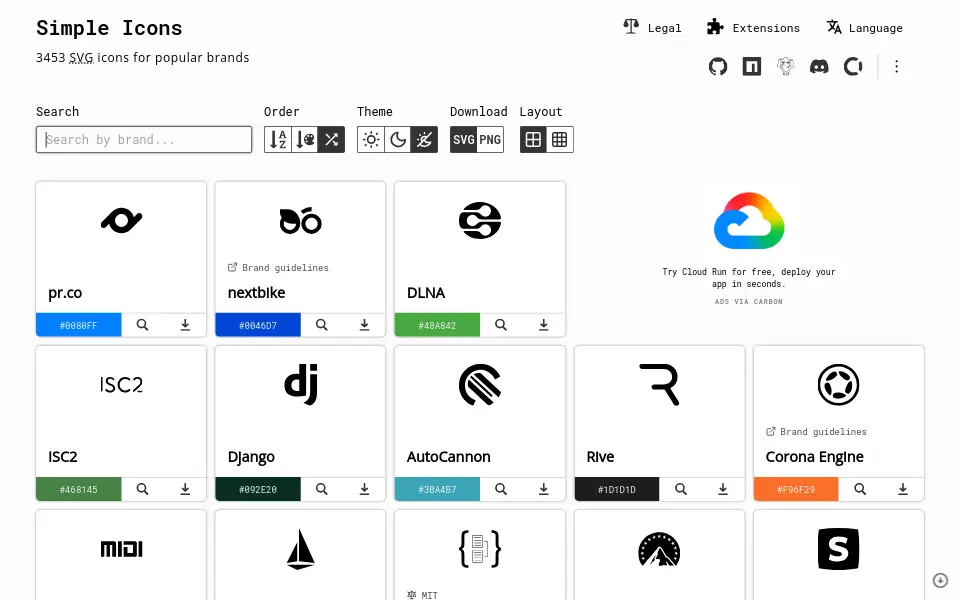Screen dimensions: 960x600
Task: Click the nextbike brand icon
Action: [x=301, y=220]
